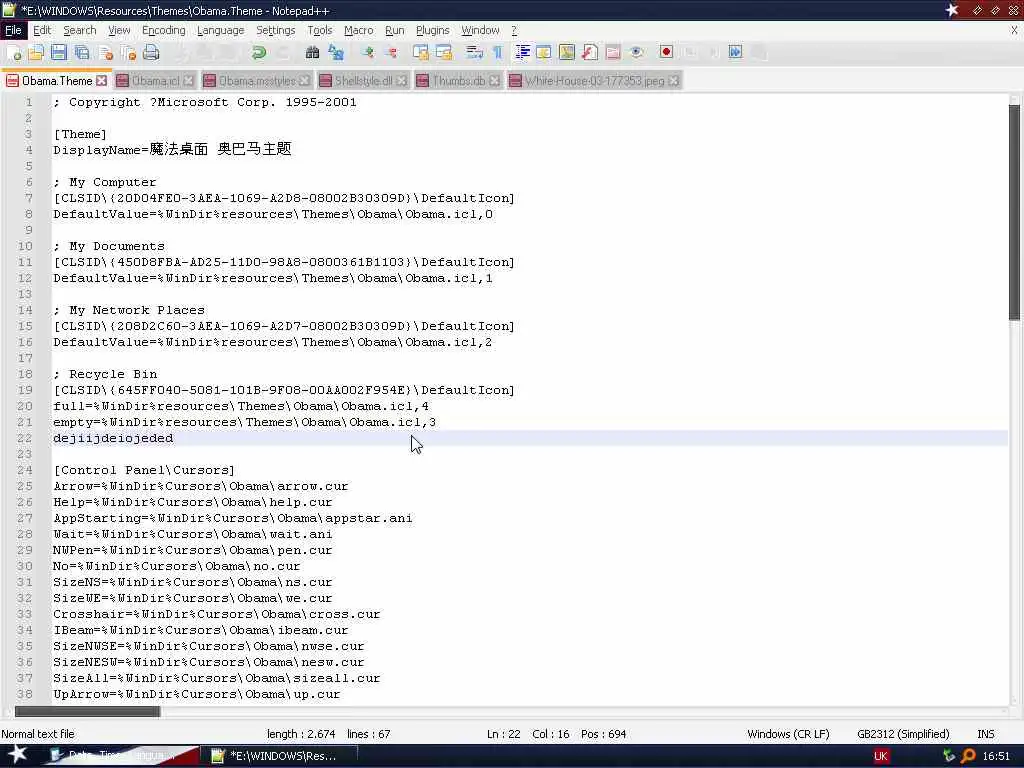Click the Folder as Workspace icon
This screenshot has width=1024, height=768.
[x=613, y=53]
